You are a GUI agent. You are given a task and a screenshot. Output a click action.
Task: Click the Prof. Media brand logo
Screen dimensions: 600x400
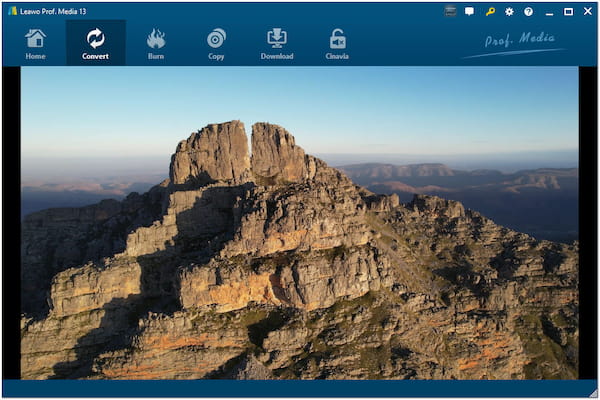pos(513,43)
